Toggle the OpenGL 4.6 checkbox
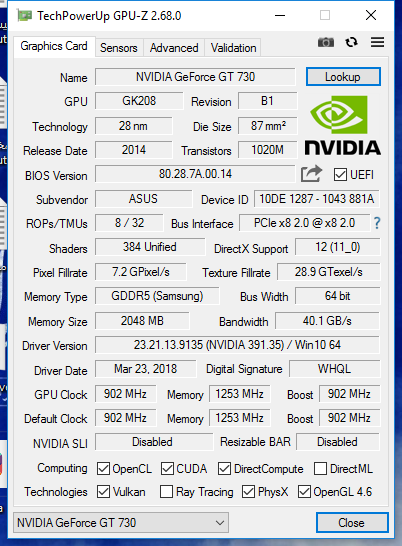 [304, 492]
